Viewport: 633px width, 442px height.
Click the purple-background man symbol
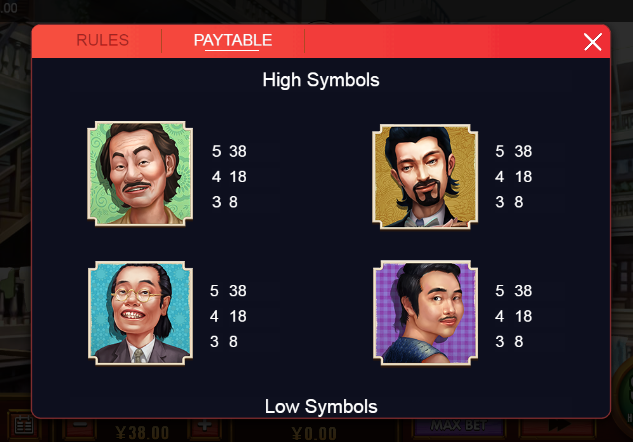click(425, 312)
